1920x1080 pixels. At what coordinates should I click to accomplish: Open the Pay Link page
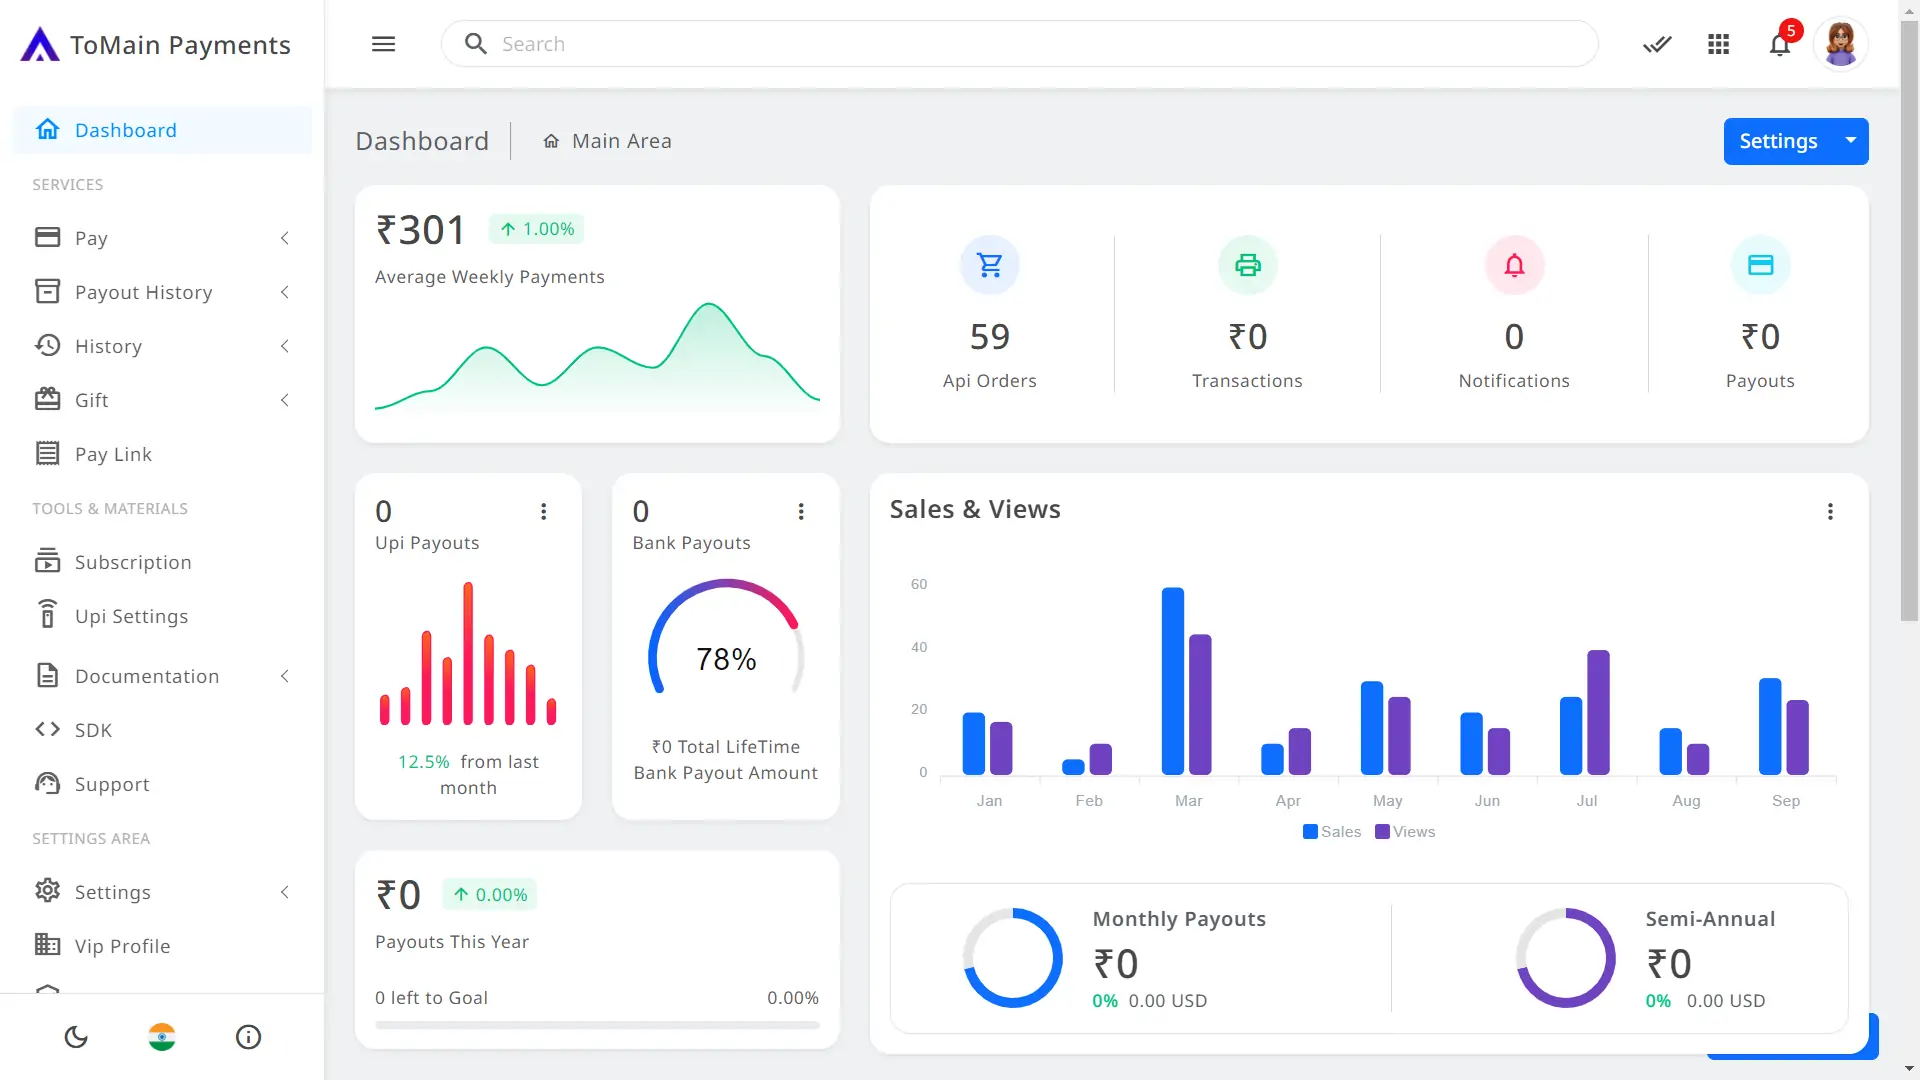coord(113,454)
